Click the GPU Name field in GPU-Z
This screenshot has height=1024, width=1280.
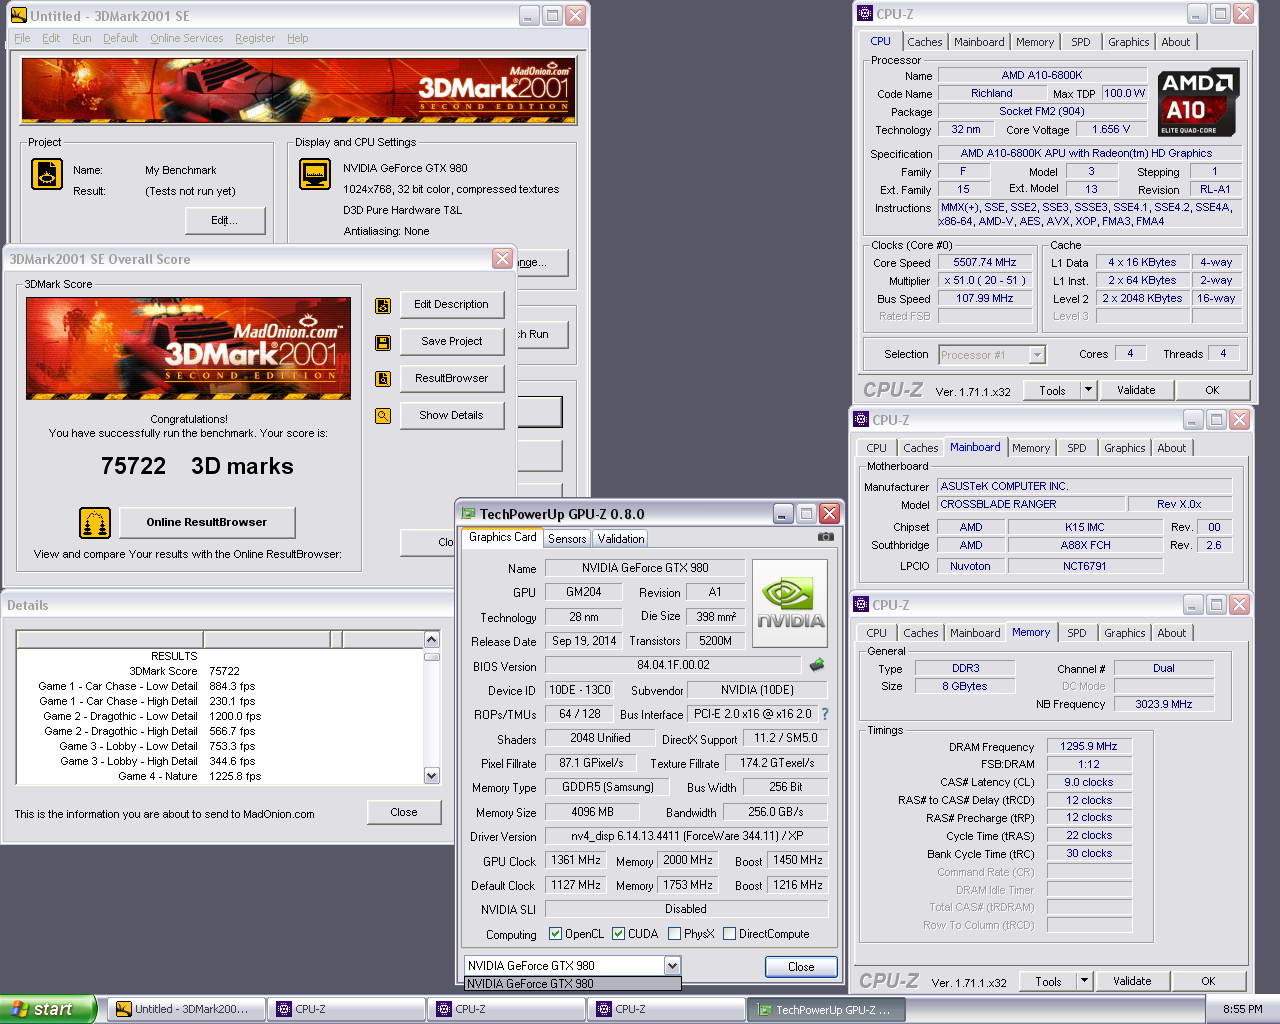645,568
